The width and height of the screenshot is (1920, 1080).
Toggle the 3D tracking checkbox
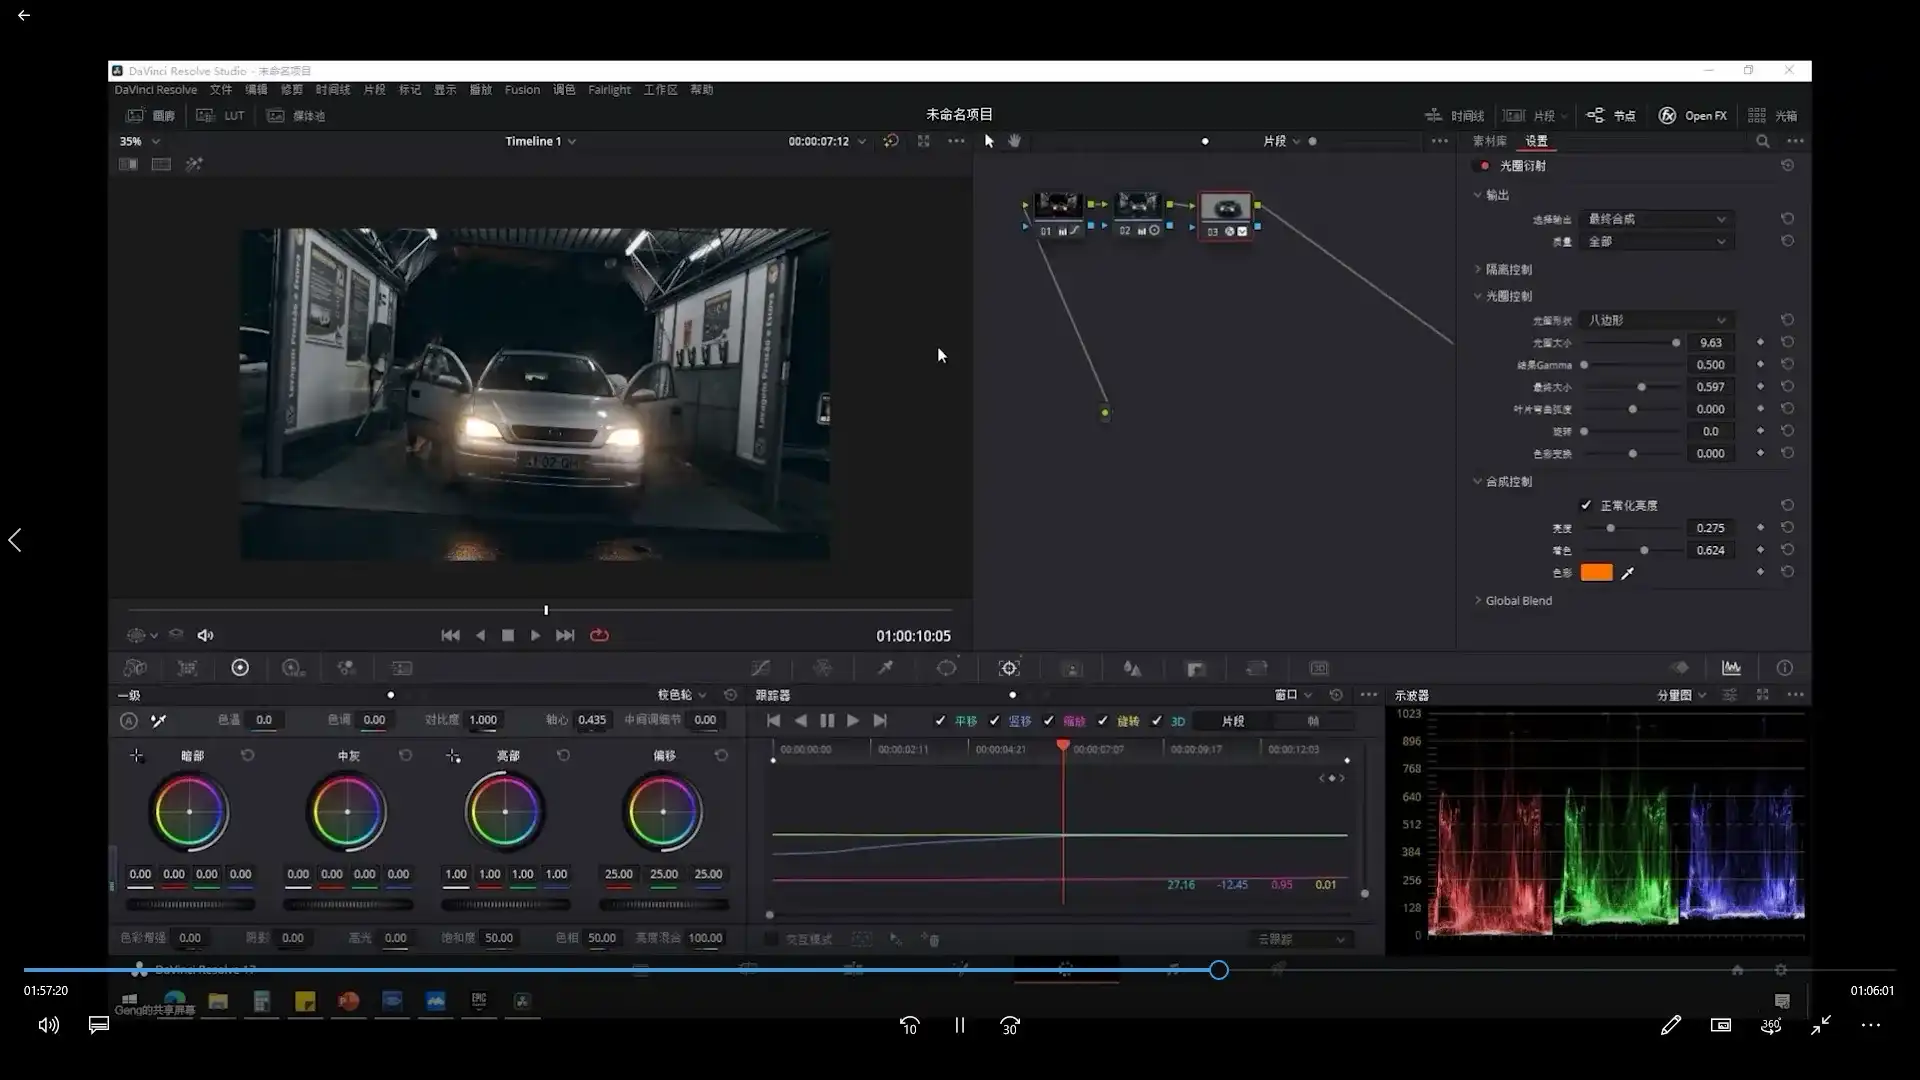(x=1157, y=721)
